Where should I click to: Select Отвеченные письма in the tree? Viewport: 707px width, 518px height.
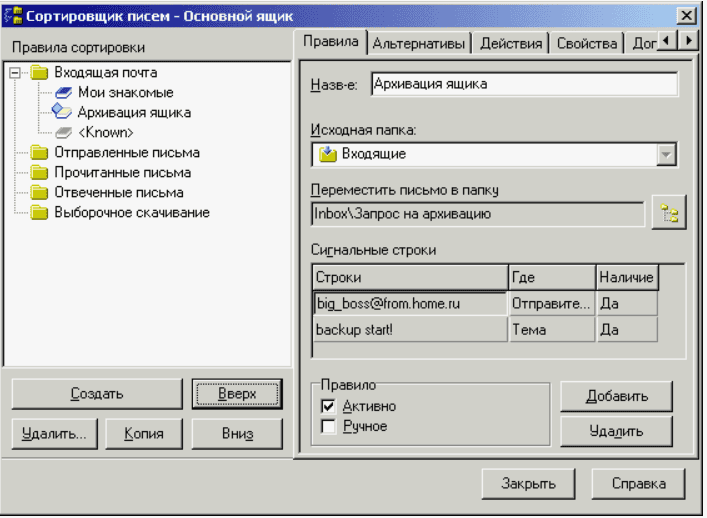pos(119,193)
